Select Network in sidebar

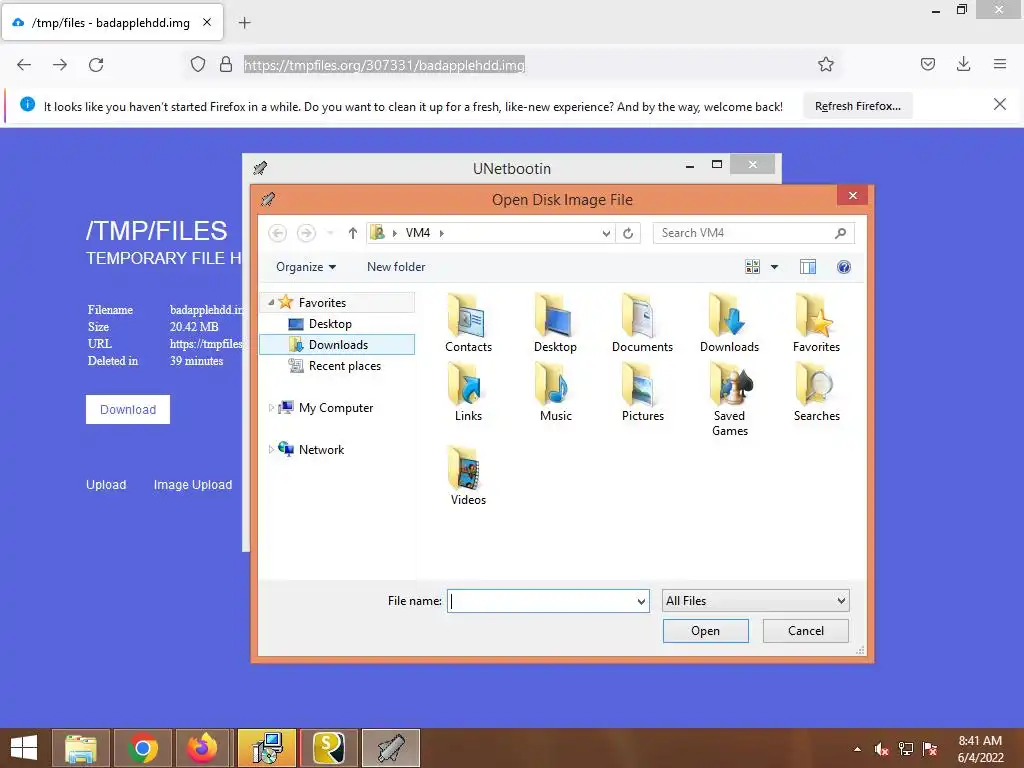click(x=321, y=449)
